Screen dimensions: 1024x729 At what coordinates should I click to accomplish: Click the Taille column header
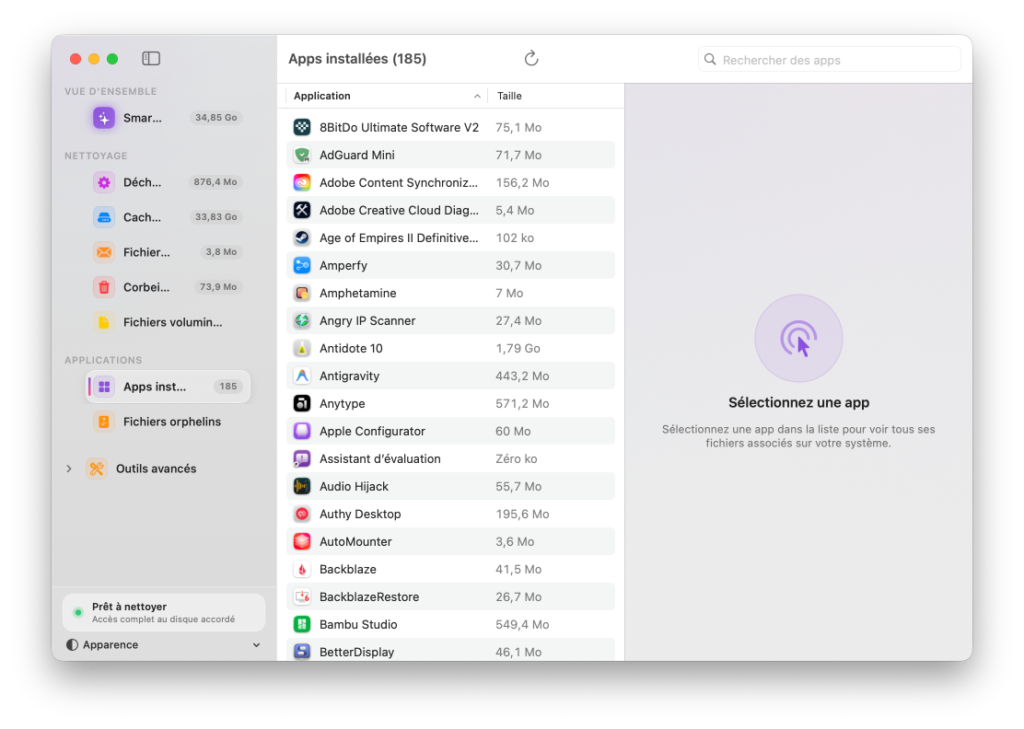(x=509, y=96)
